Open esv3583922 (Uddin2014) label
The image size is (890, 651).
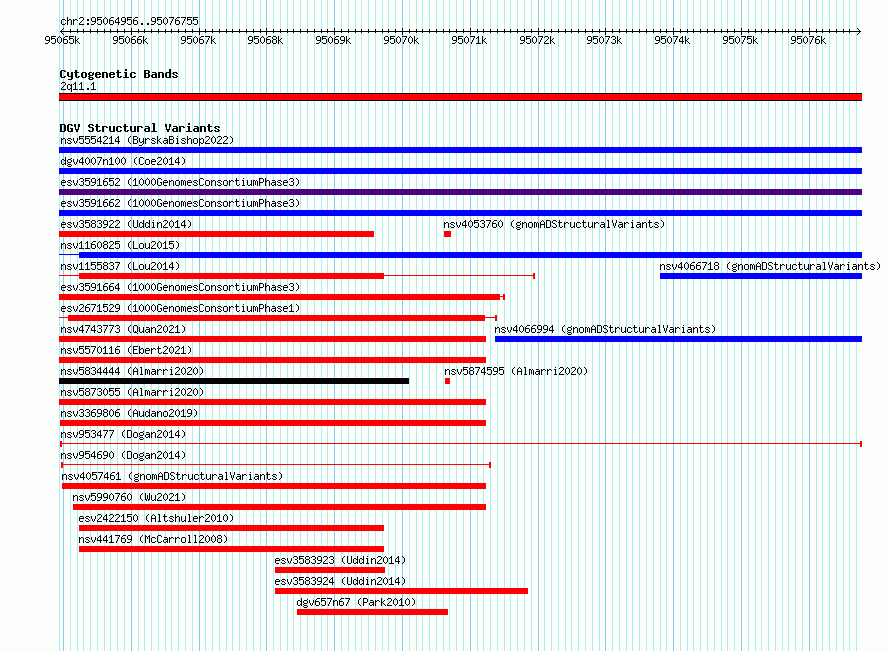126,224
